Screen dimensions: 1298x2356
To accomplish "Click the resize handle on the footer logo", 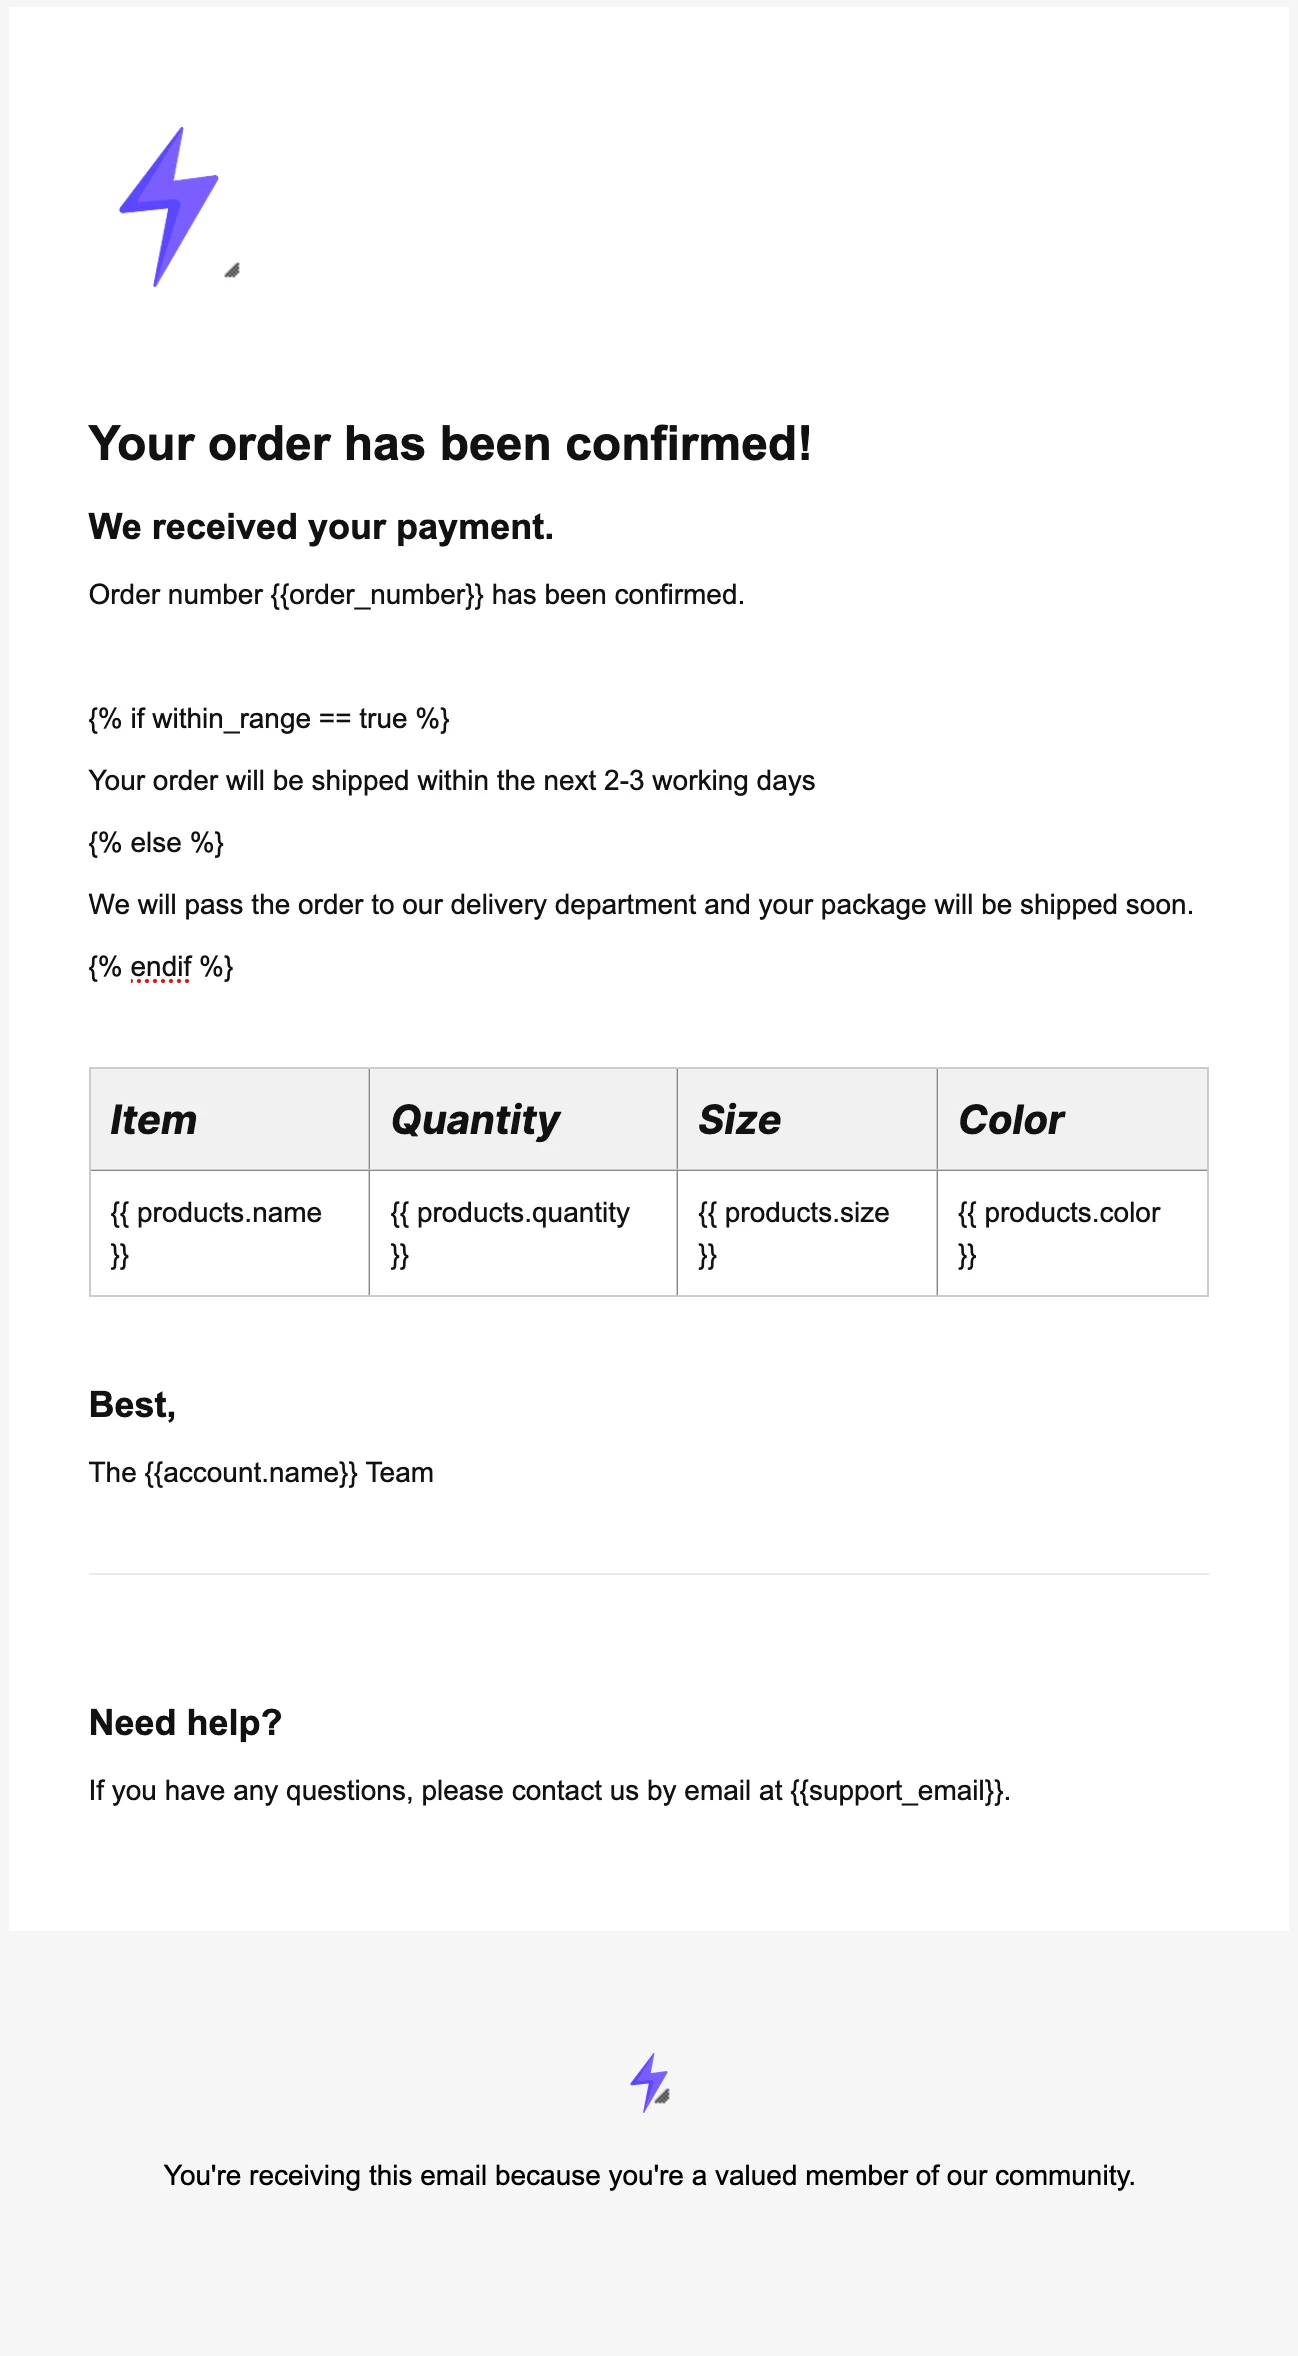I will click(x=663, y=2096).
